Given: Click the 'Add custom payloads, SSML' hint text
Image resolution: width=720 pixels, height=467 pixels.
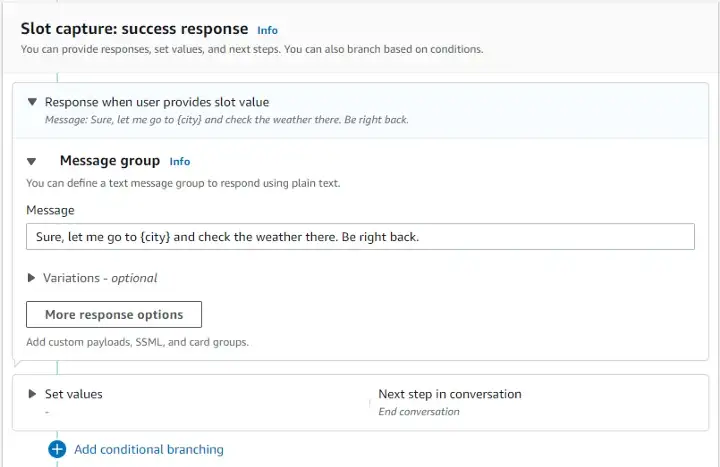Looking at the screenshot, I should click(137, 342).
